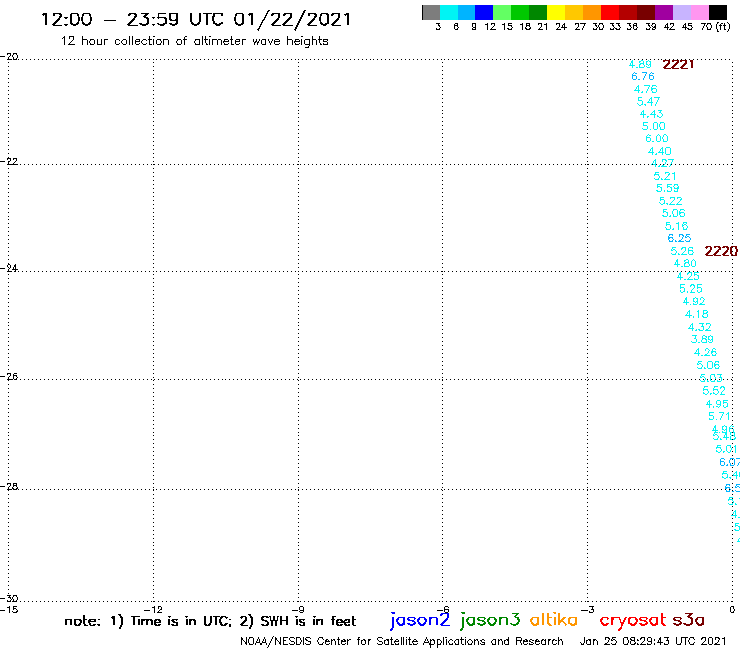740x650 pixels.
Task: Select the value '4.27' near latitude -22
Action: [x=663, y=163]
